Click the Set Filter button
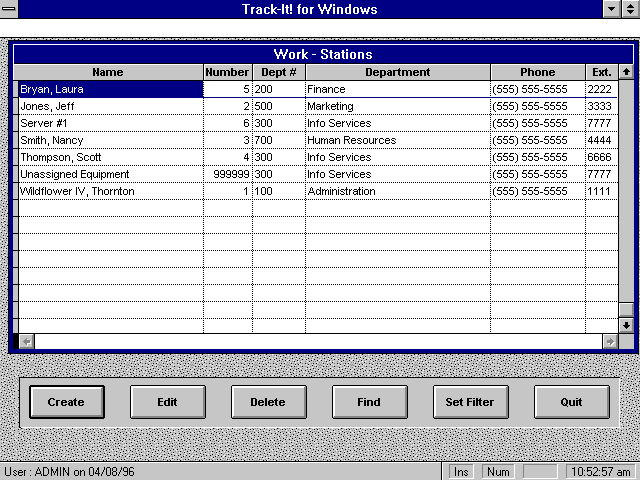640x480 pixels. tap(470, 402)
